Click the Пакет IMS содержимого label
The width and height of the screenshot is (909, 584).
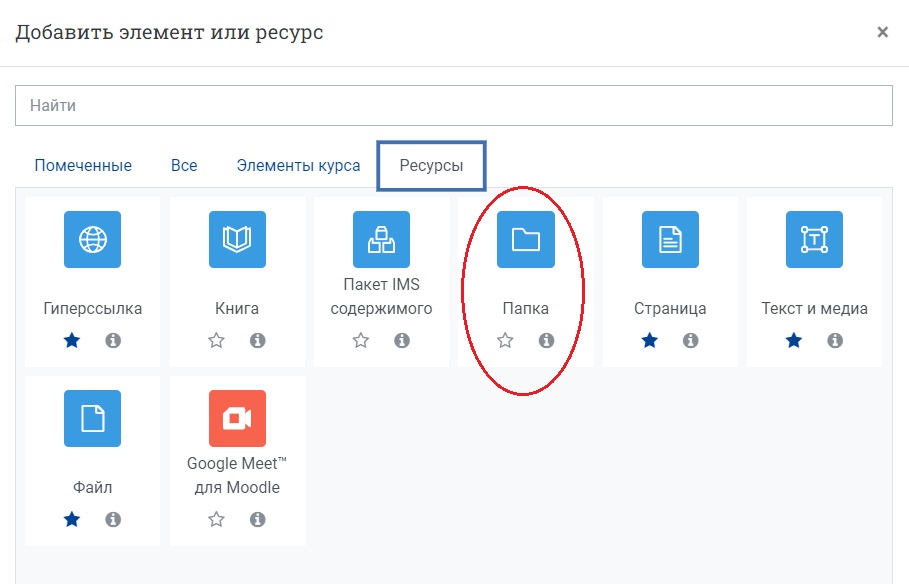(x=381, y=296)
